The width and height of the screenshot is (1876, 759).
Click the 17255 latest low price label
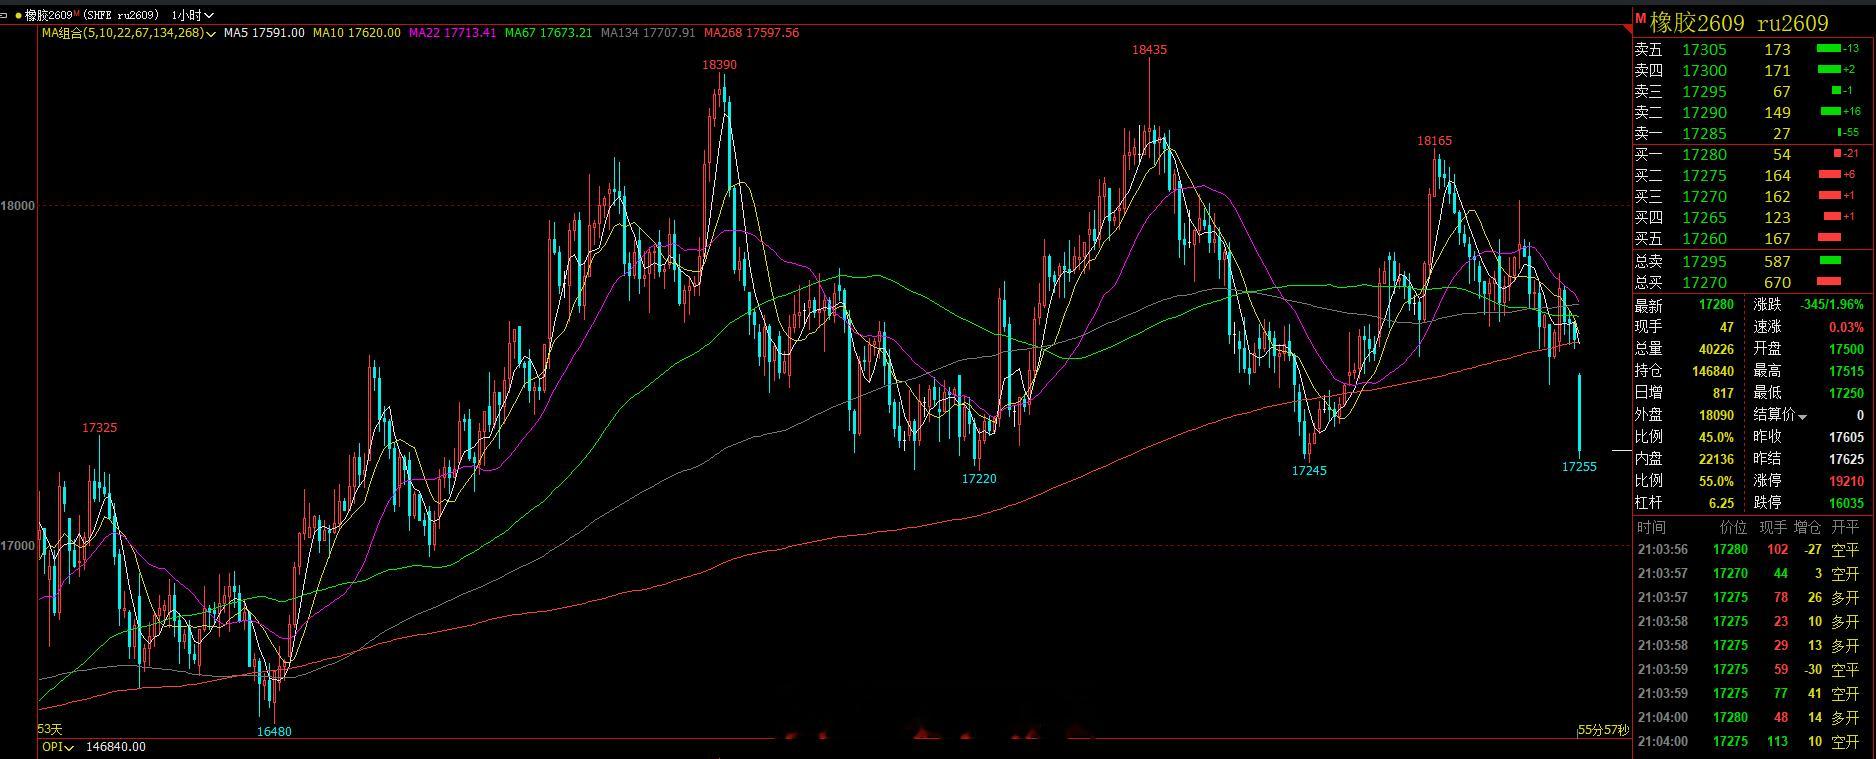tap(1579, 466)
